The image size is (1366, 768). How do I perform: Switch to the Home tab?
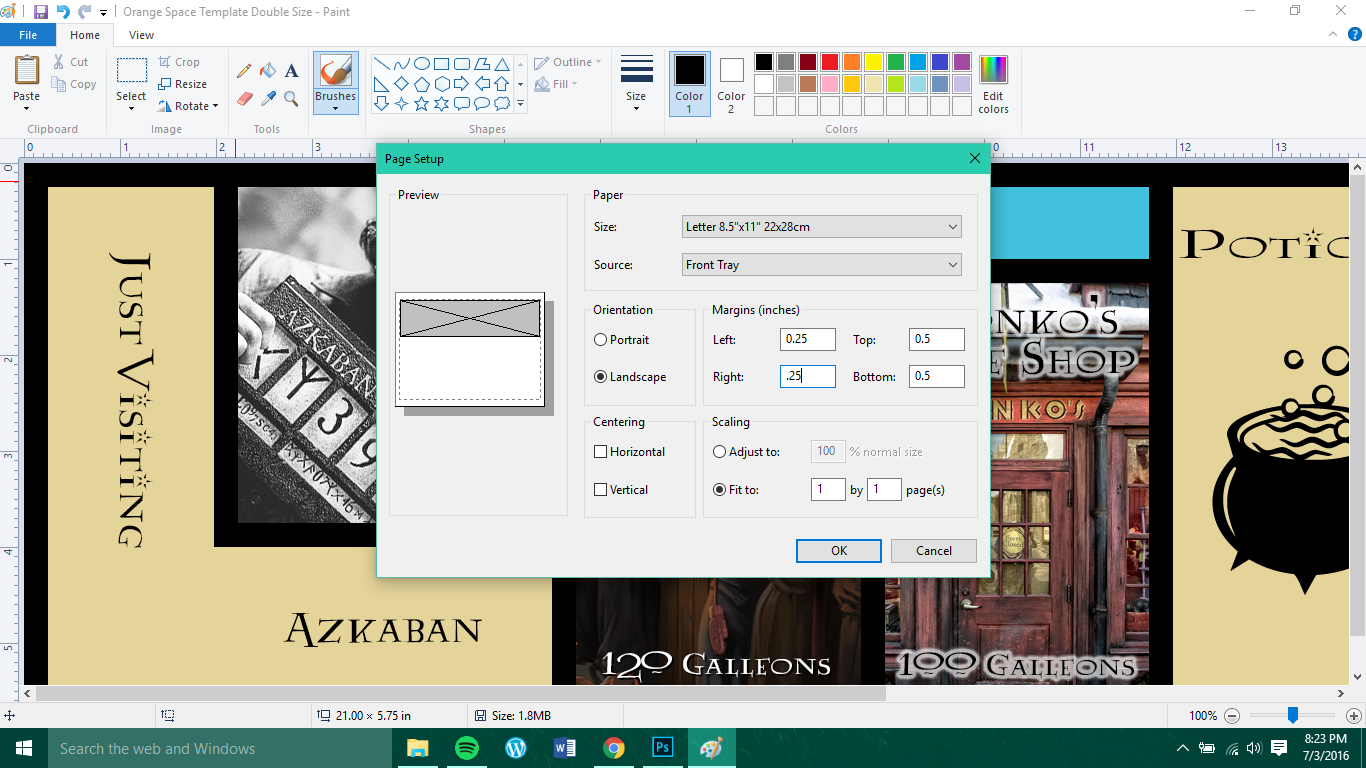(x=85, y=35)
